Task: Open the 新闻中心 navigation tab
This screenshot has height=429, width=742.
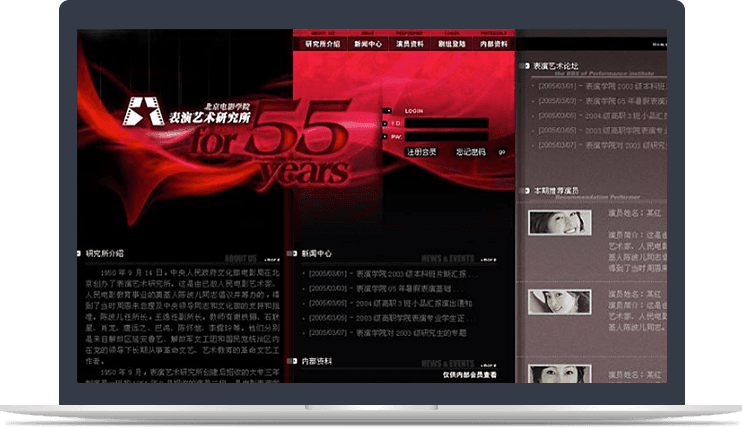Action: [368, 44]
